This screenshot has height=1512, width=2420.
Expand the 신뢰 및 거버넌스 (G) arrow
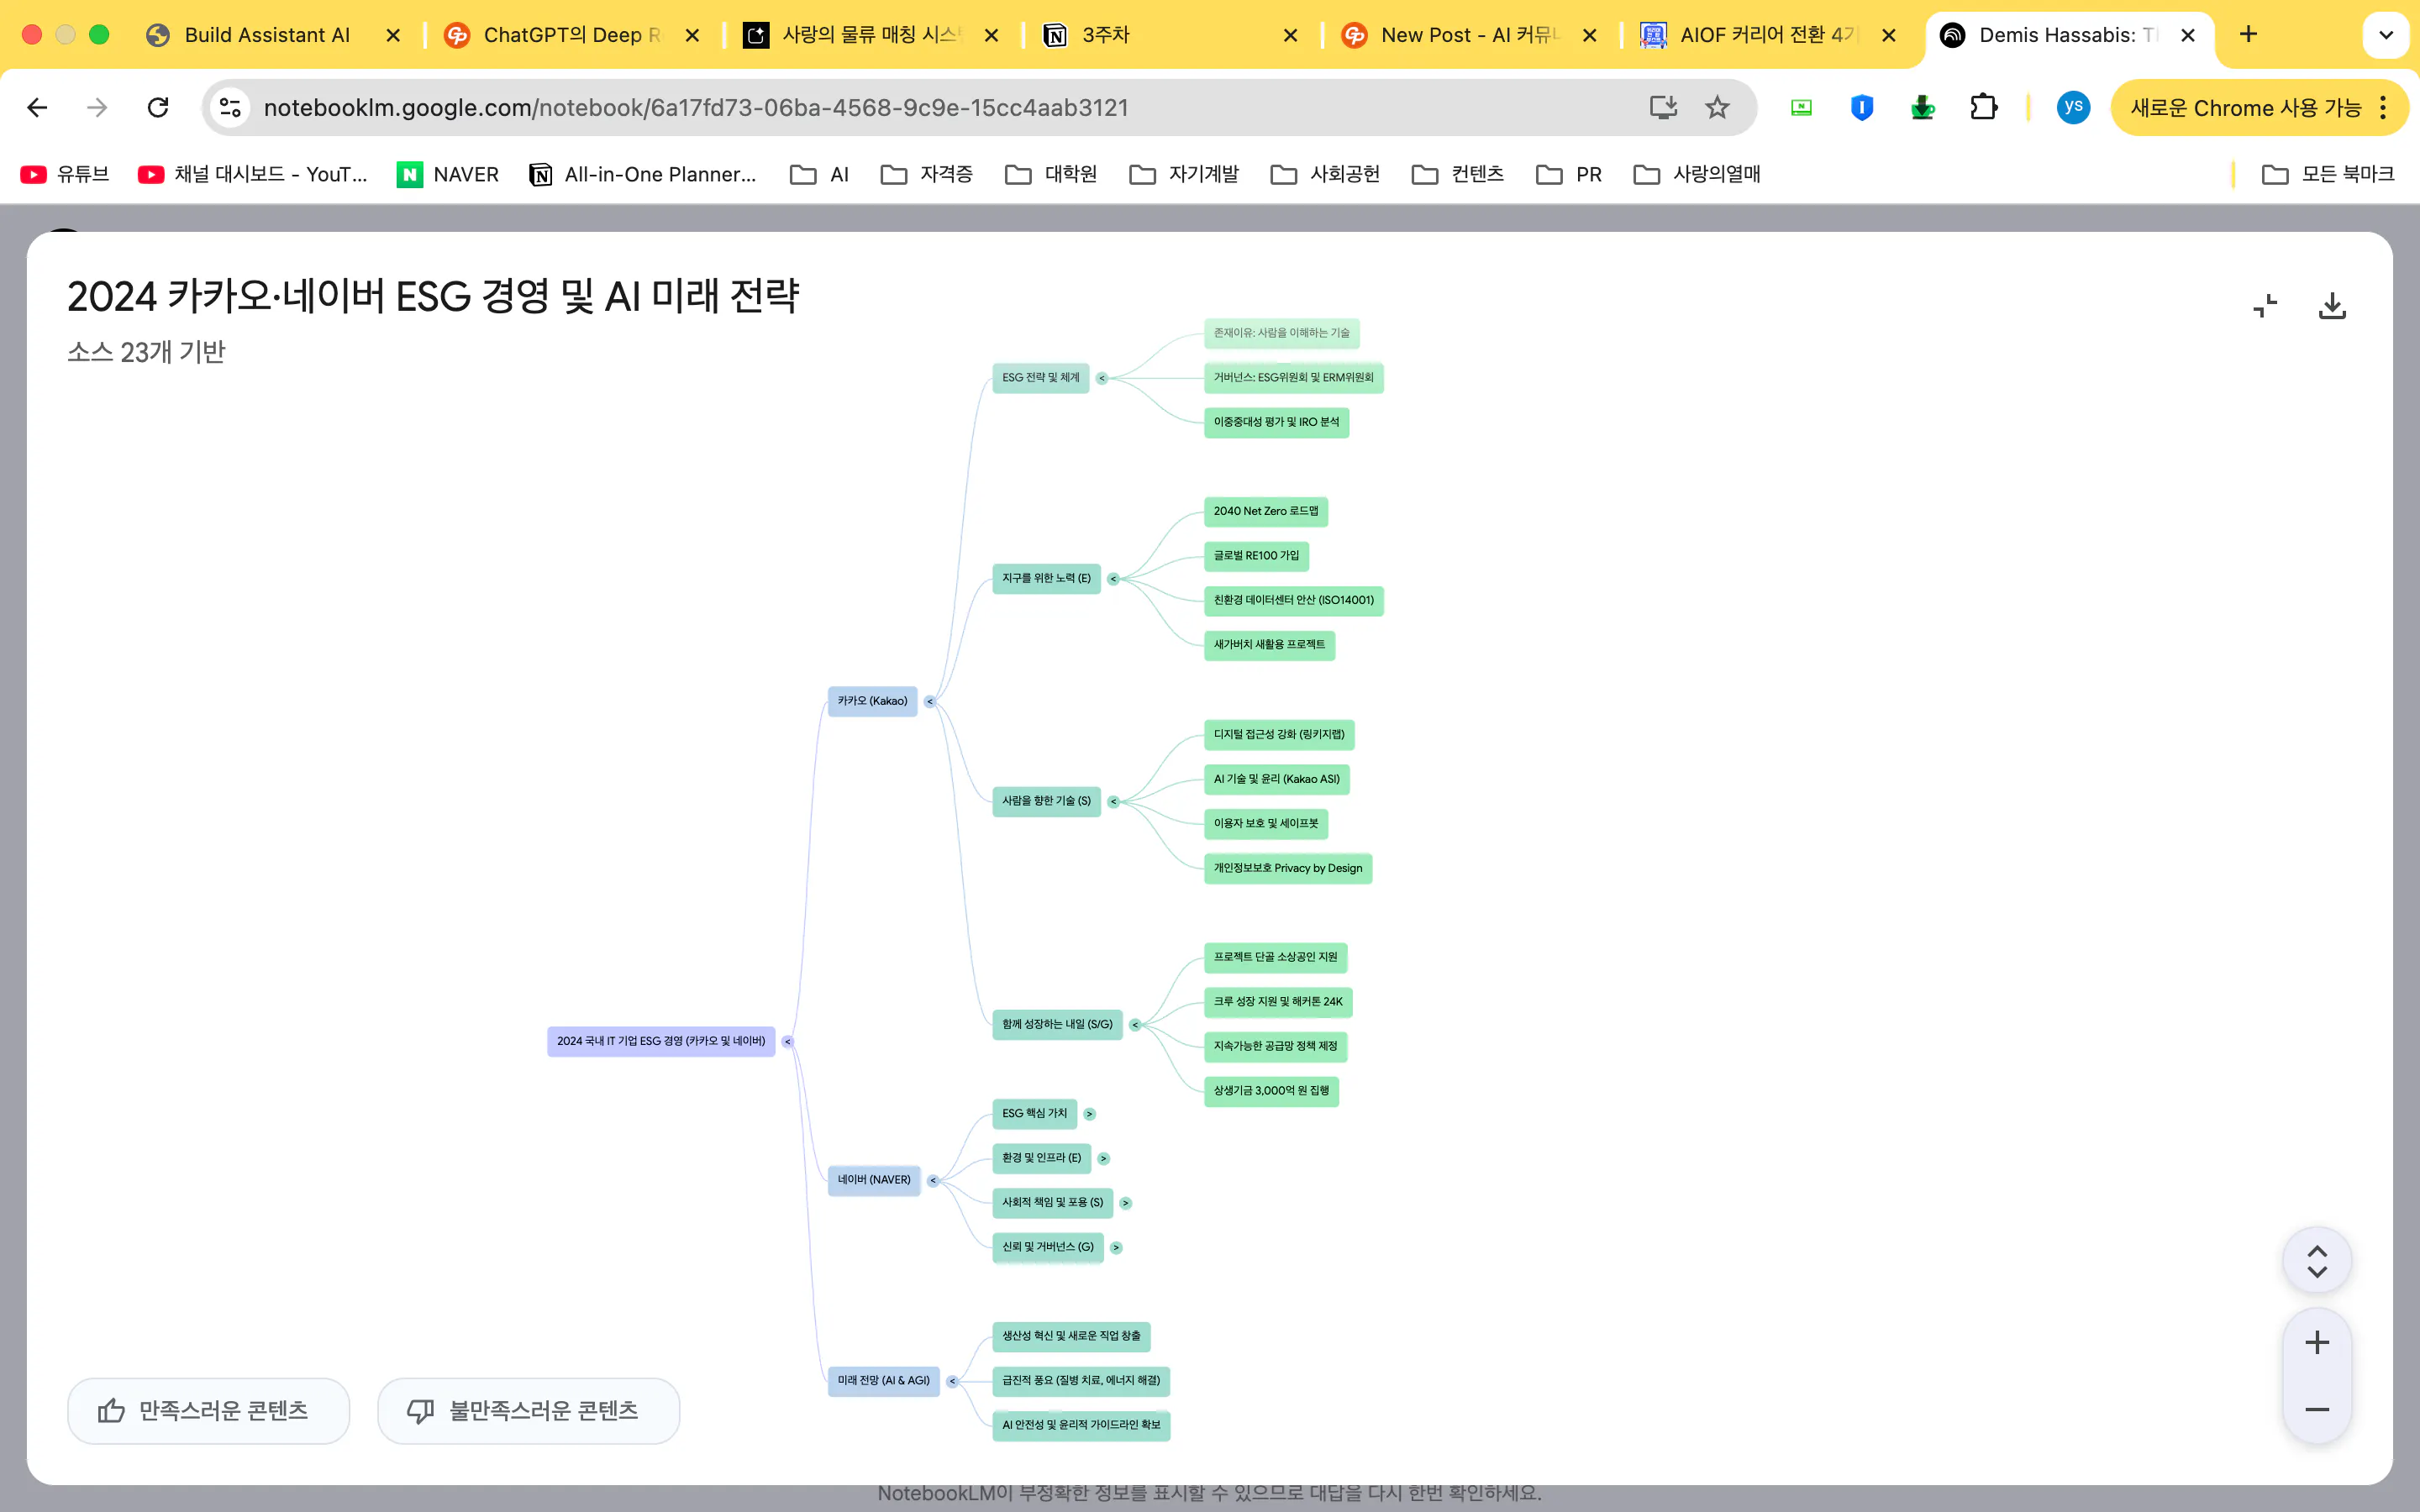(1116, 1248)
